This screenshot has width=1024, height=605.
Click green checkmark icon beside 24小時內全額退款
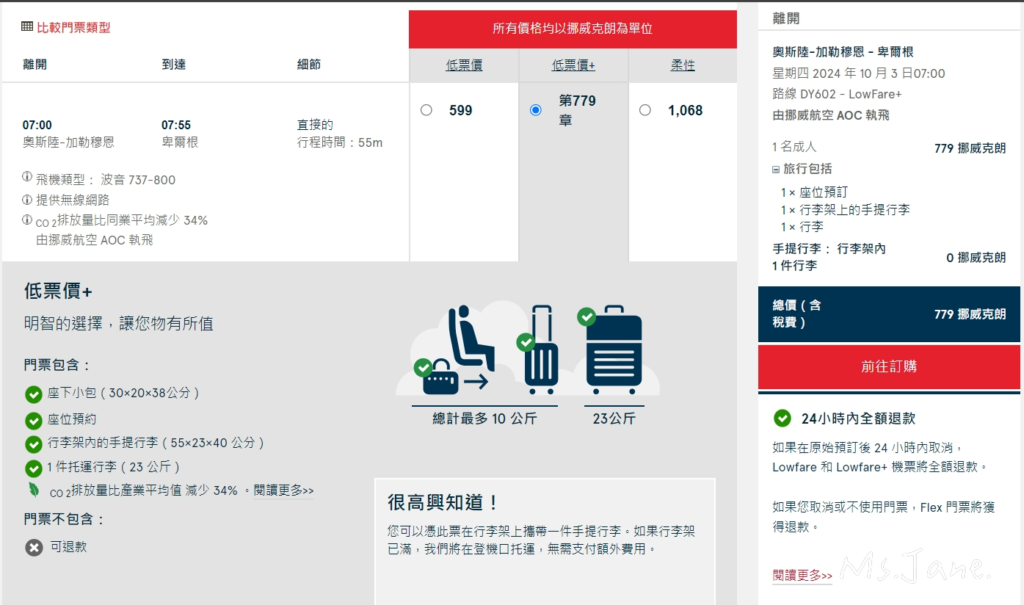coord(782,418)
